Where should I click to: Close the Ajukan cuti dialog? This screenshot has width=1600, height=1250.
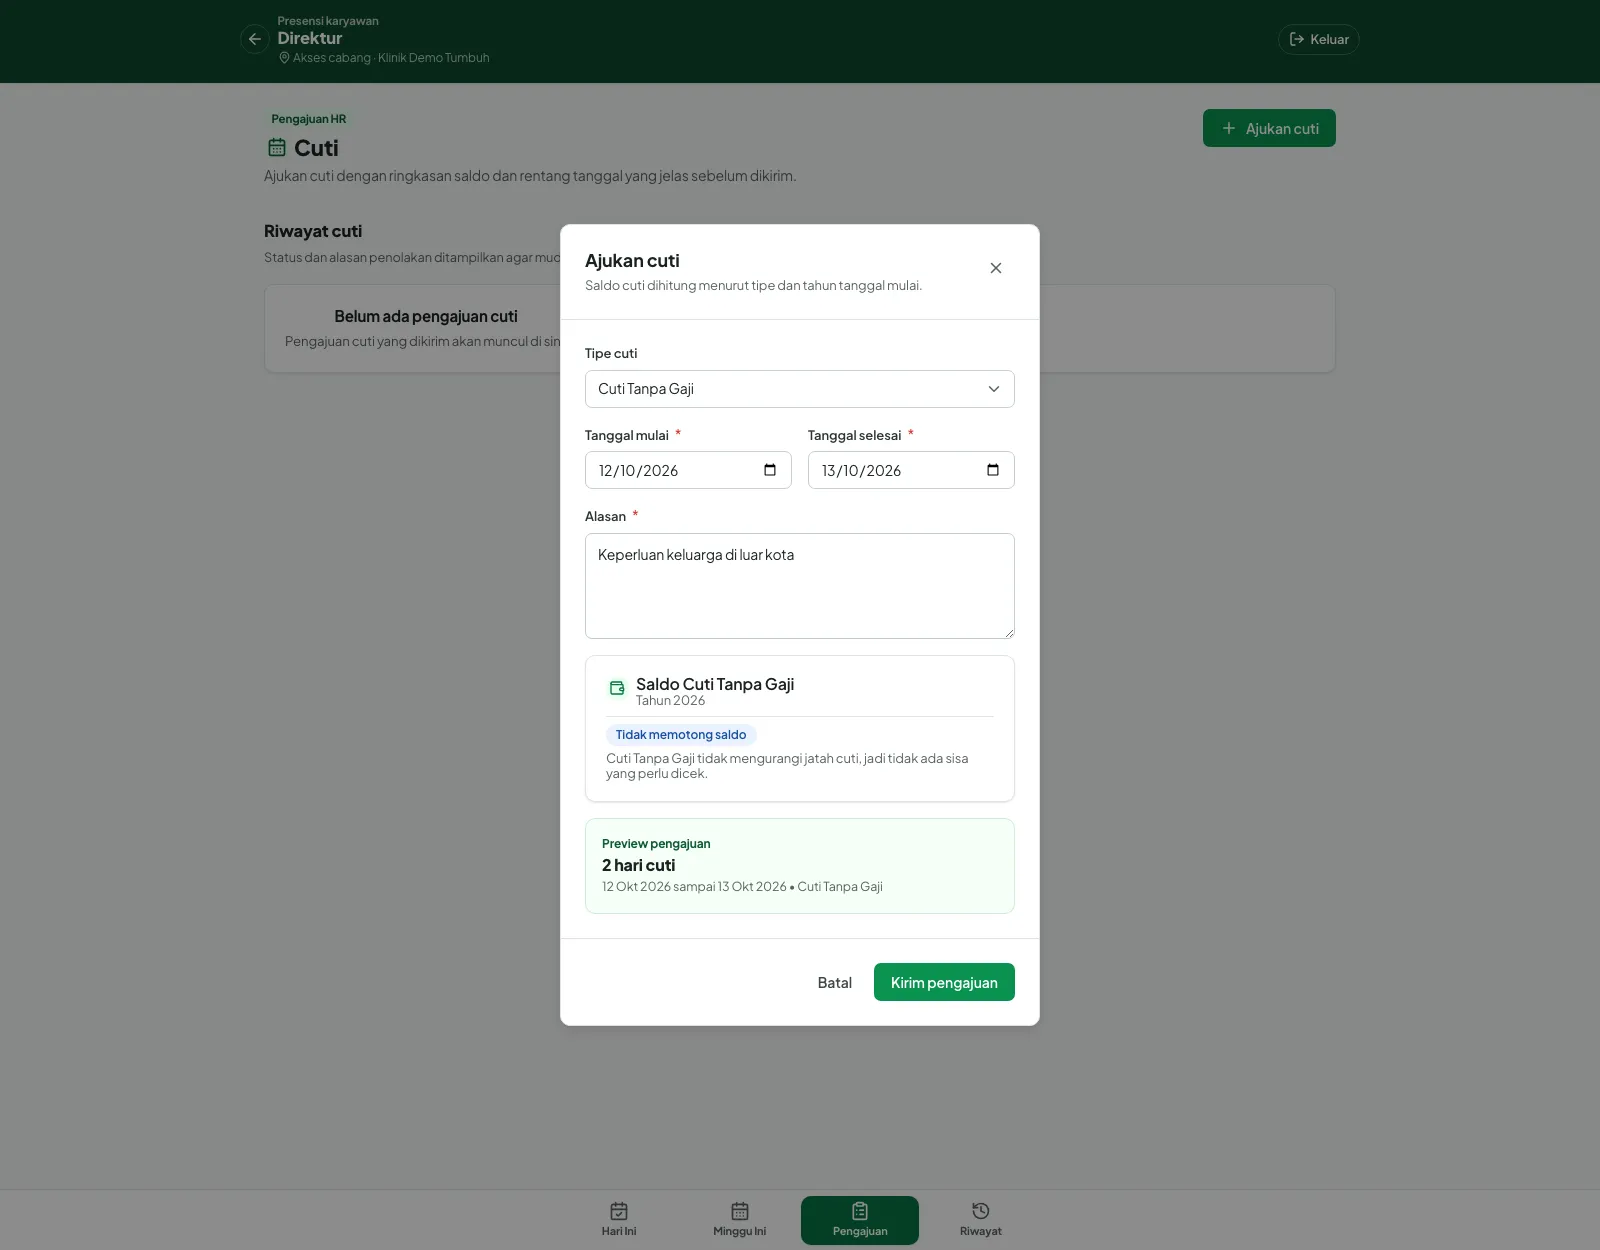pyautogui.click(x=995, y=268)
